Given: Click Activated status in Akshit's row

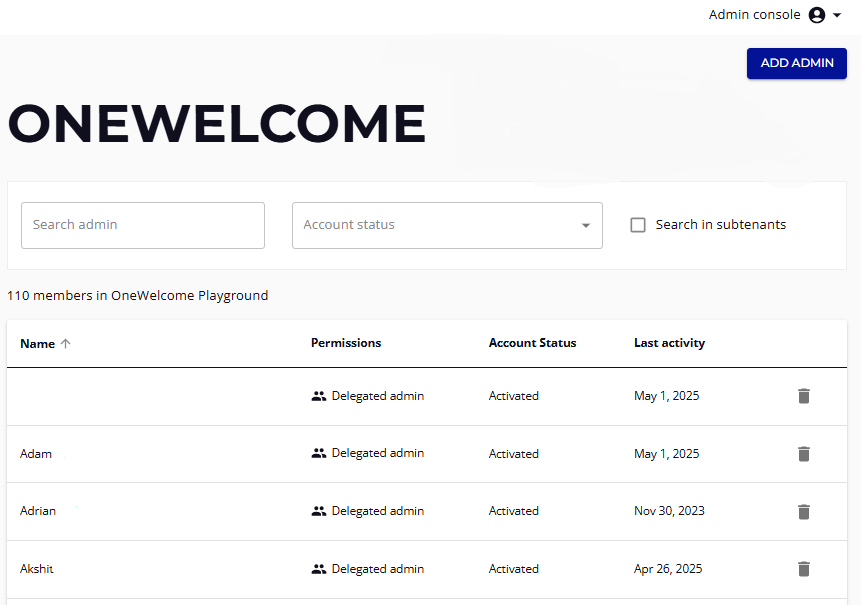Looking at the screenshot, I should click(513, 569).
